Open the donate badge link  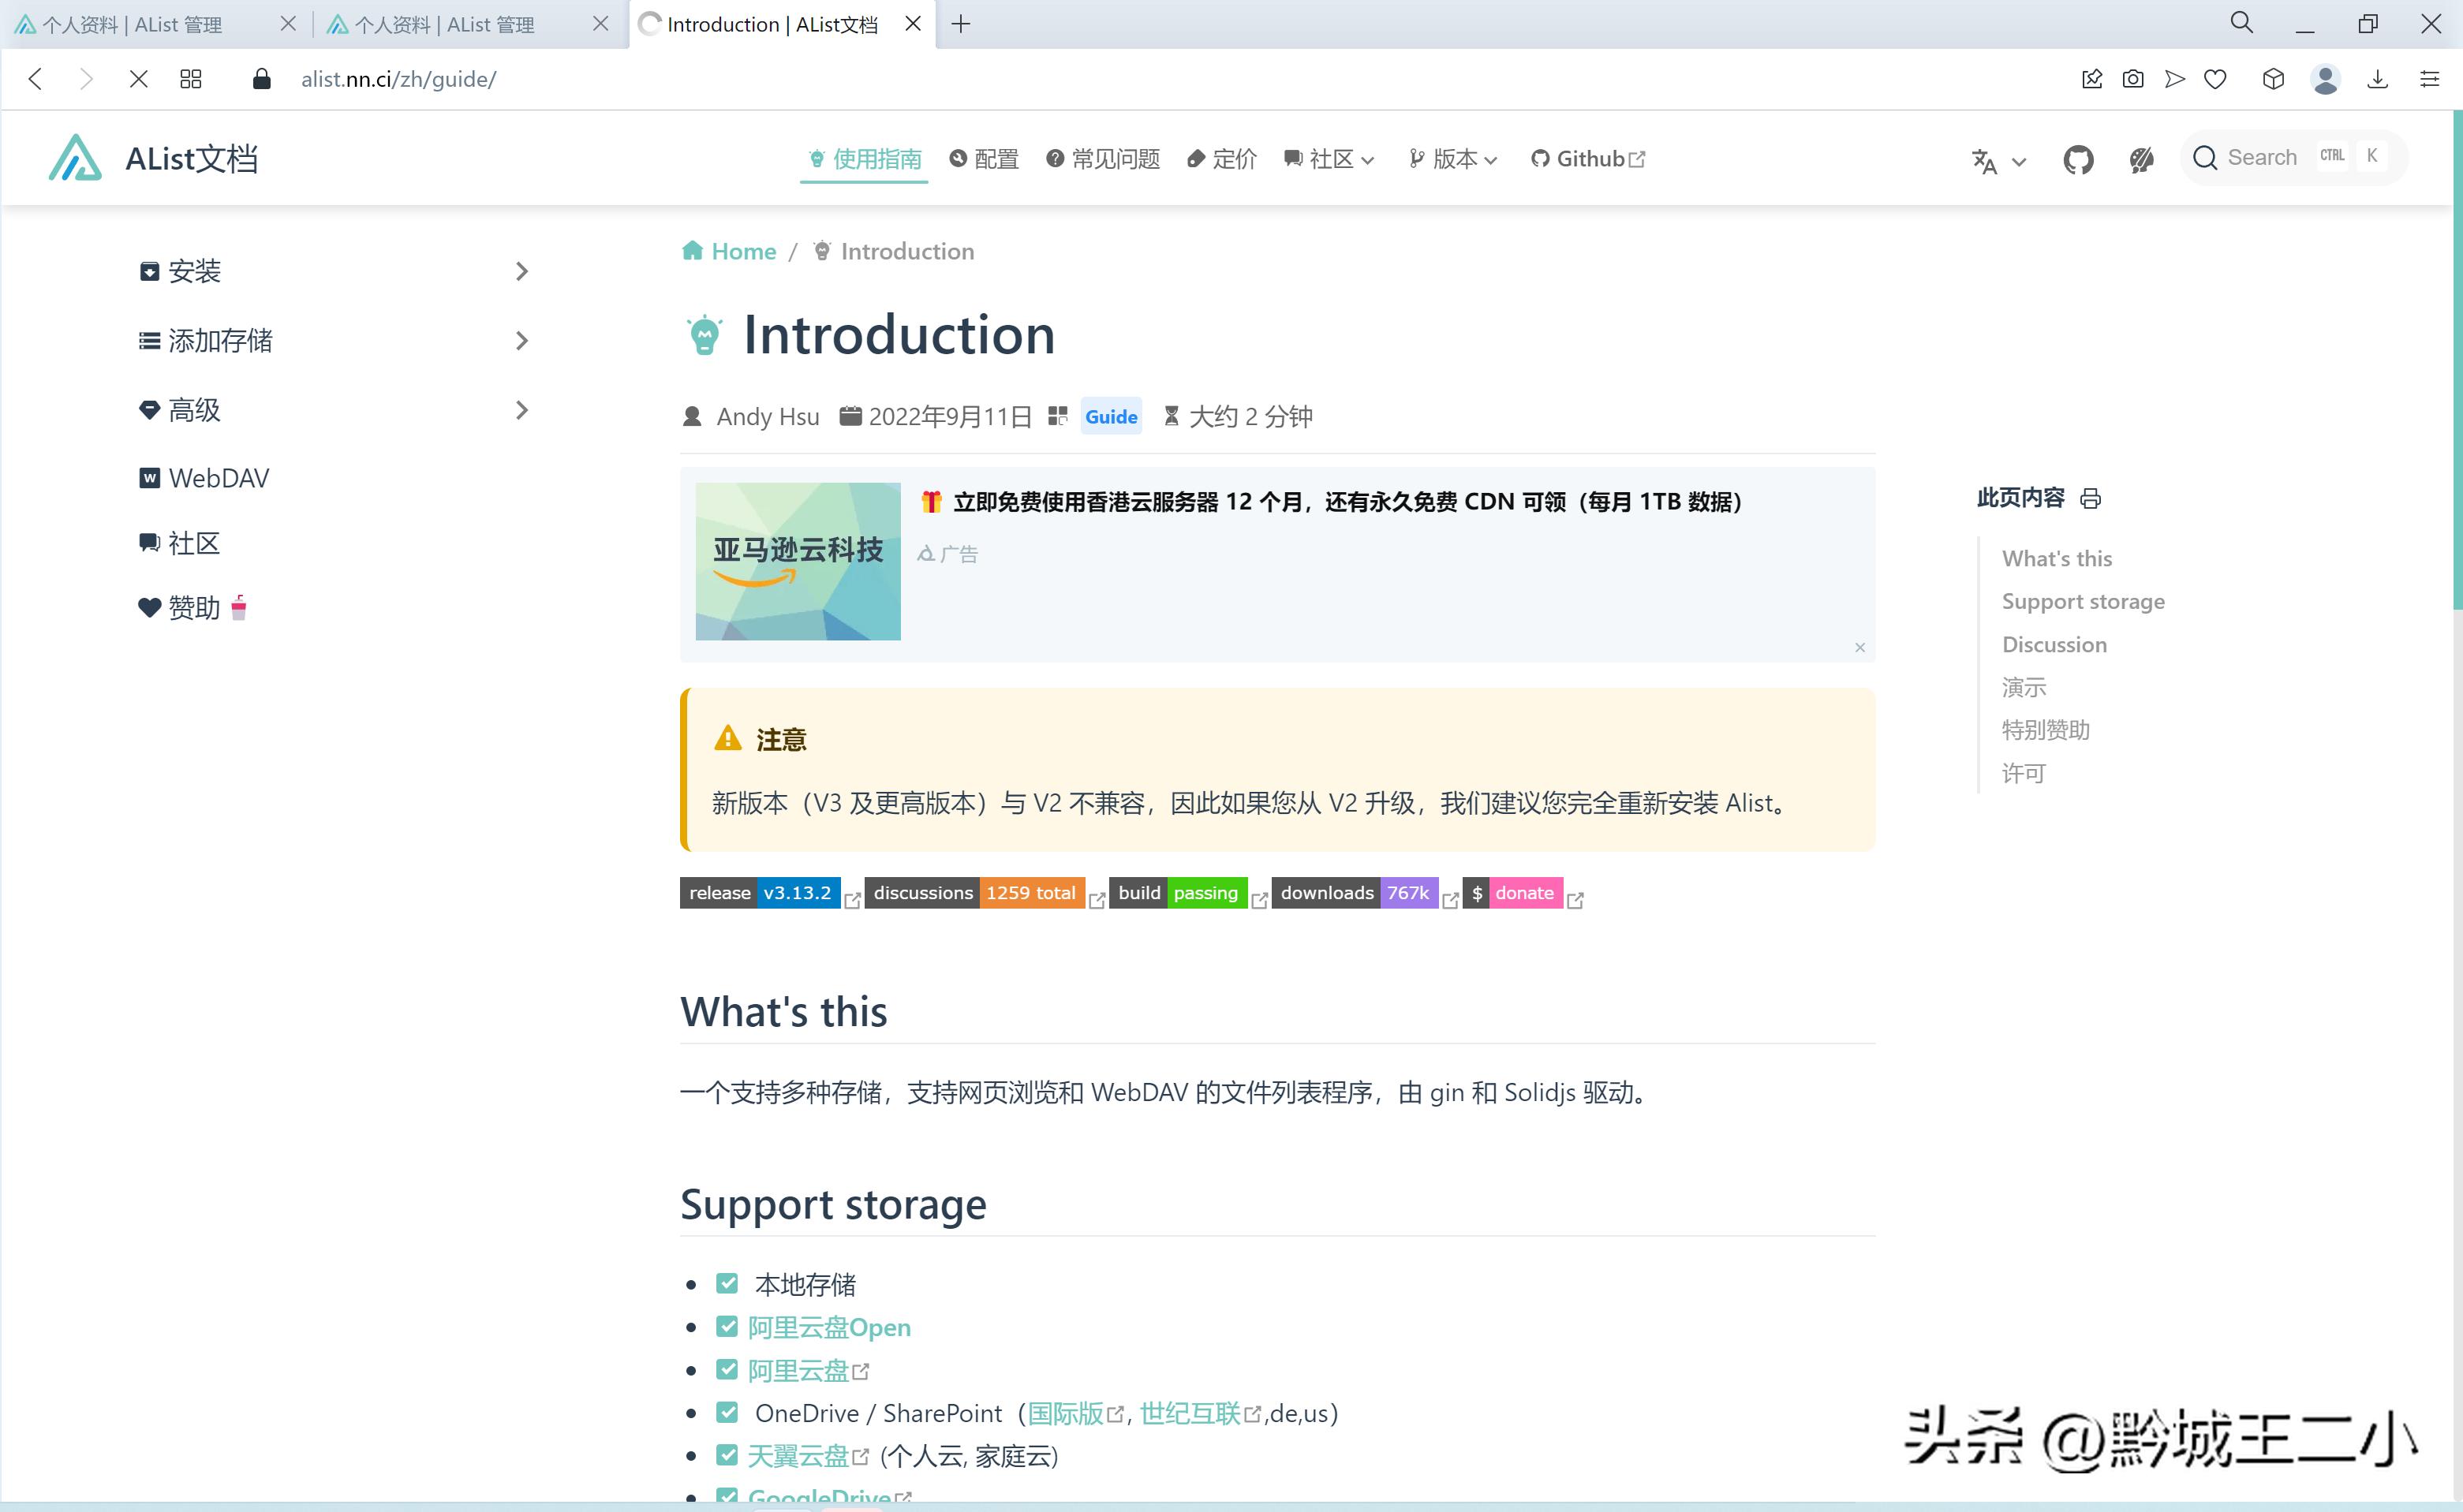[1513, 893]
